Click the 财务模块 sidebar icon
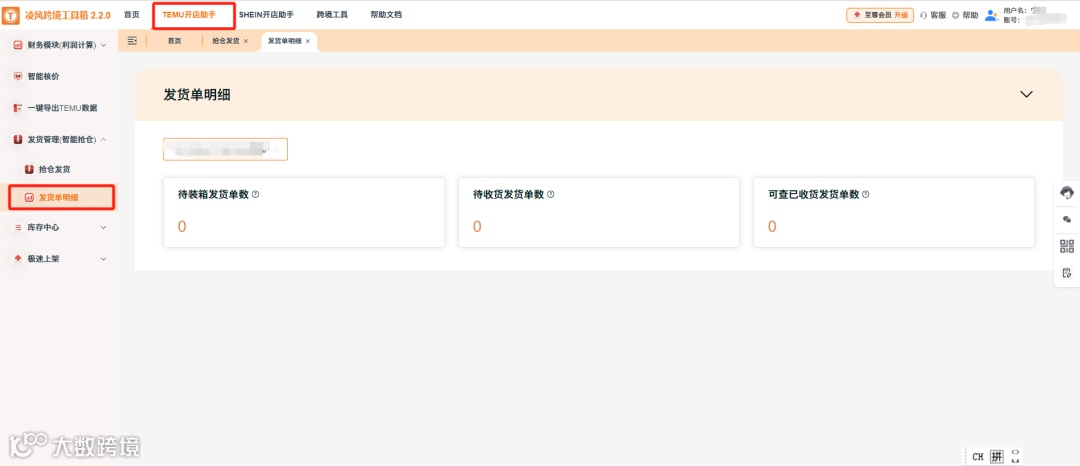Screen dimensions: 1080x466 point(18,45)
